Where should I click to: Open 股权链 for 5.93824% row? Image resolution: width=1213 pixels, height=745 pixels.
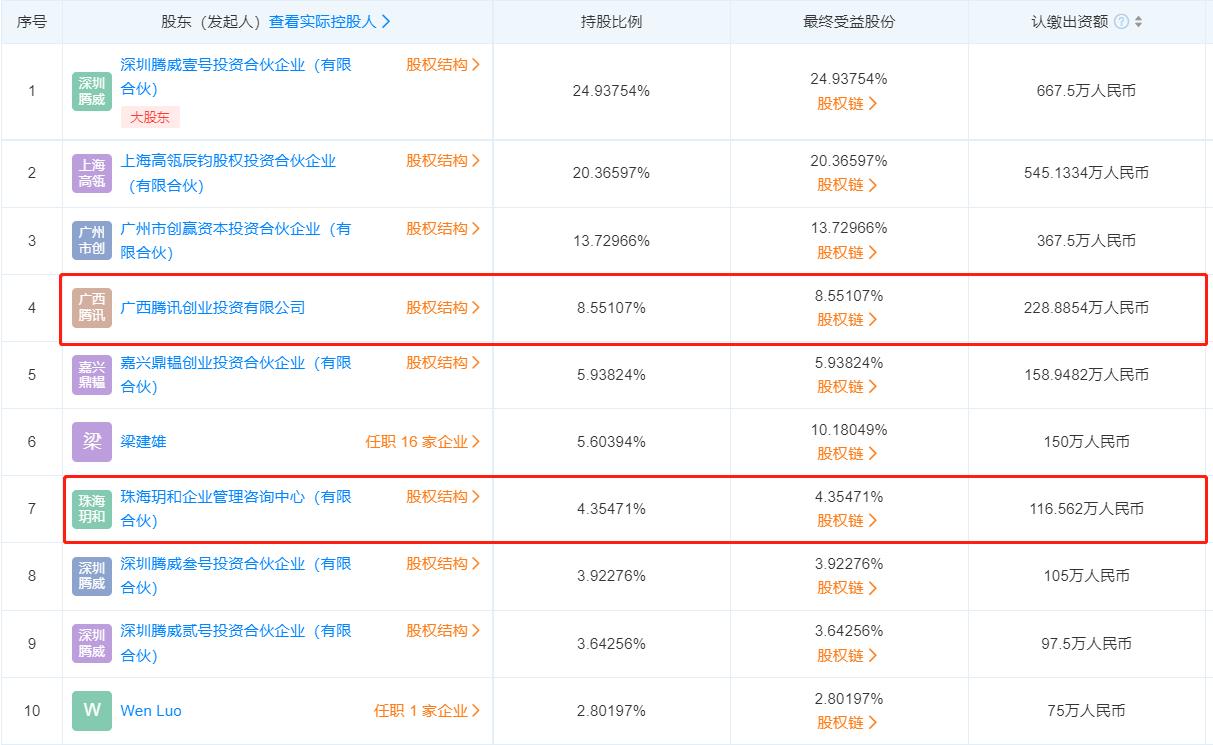[848, 387]
